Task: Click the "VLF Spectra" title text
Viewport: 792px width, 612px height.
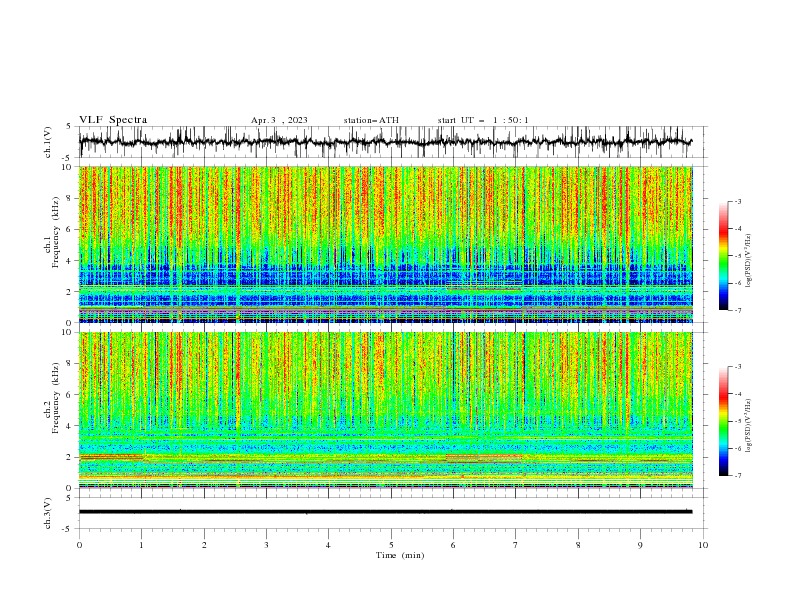Action: click(x=113, y=120)
